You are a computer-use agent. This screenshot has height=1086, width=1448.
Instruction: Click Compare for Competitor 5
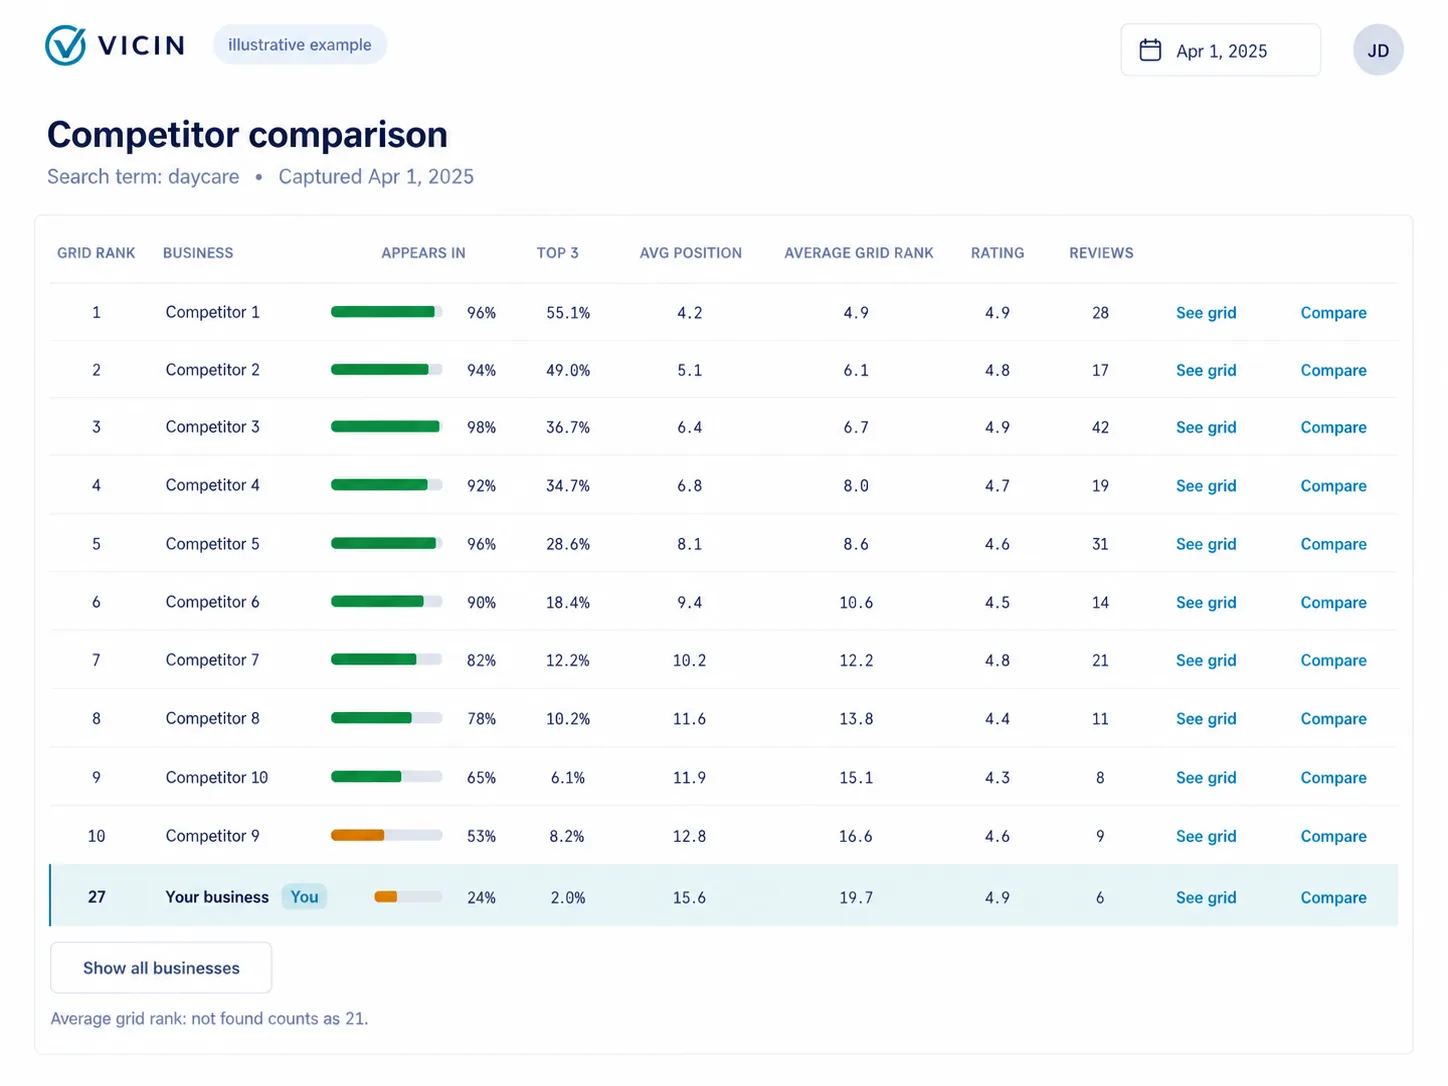pyautogui.click(x=1333, y=544)
